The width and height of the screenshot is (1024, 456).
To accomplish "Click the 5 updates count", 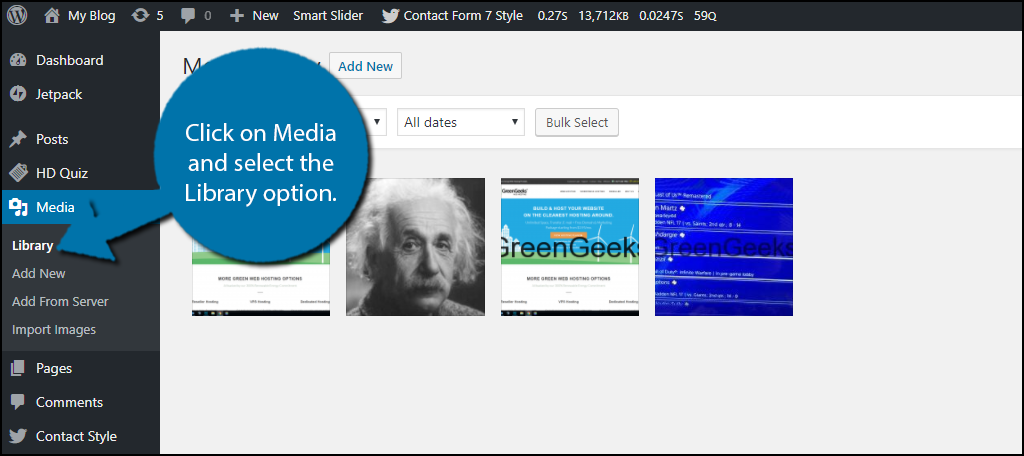I will 160,16.
